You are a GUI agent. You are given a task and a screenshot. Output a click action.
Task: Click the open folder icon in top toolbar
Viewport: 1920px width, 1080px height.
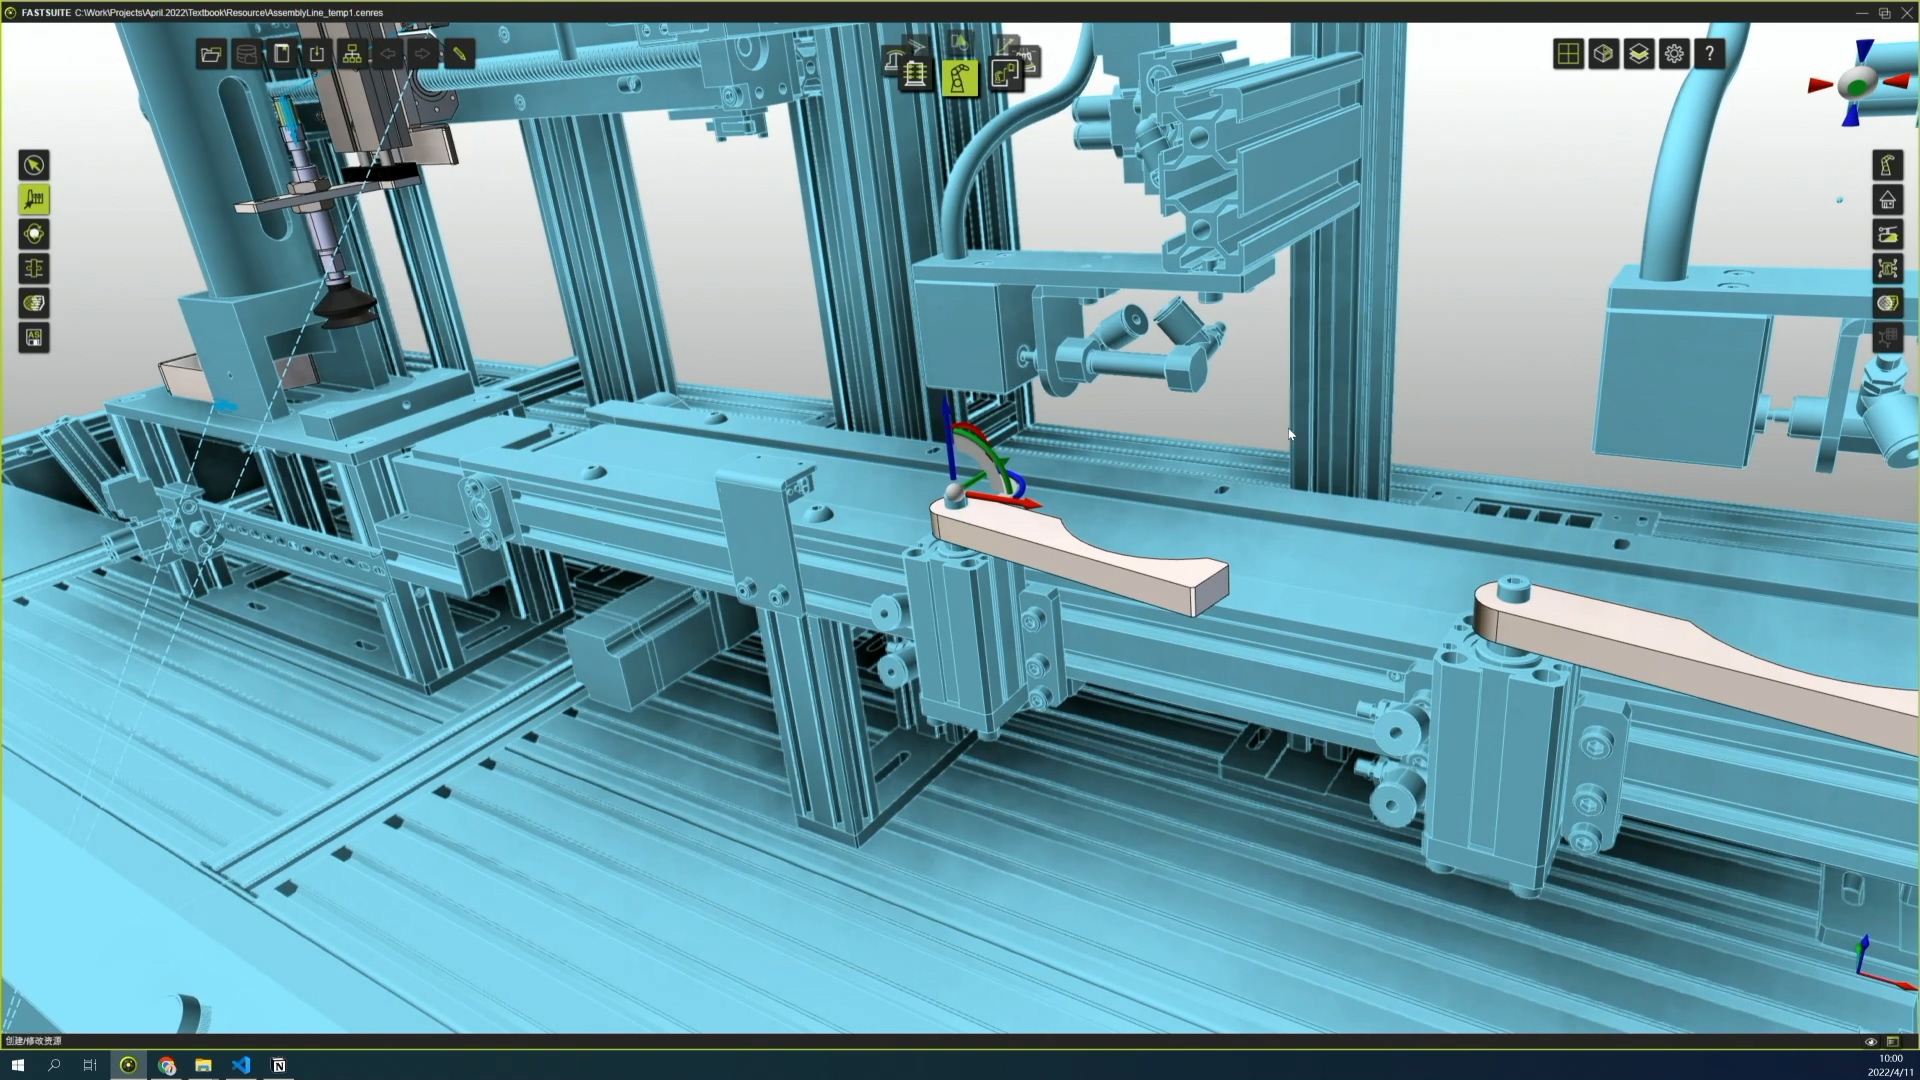pyautogui.click(x=211, y=54)
